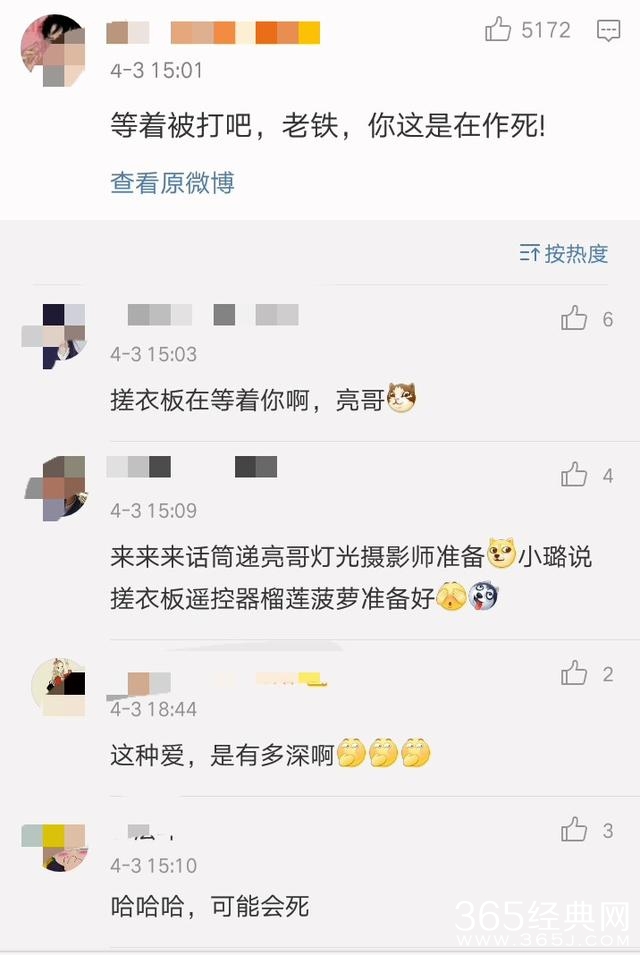The image size is (640, 955).
Task: Open the 按热度 sort option
Action: [576, 254]
